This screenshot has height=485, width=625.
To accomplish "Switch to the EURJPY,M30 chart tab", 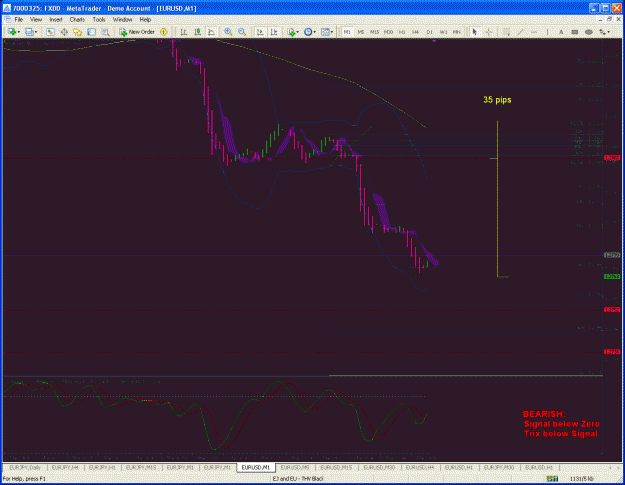I will pos(499,467).
